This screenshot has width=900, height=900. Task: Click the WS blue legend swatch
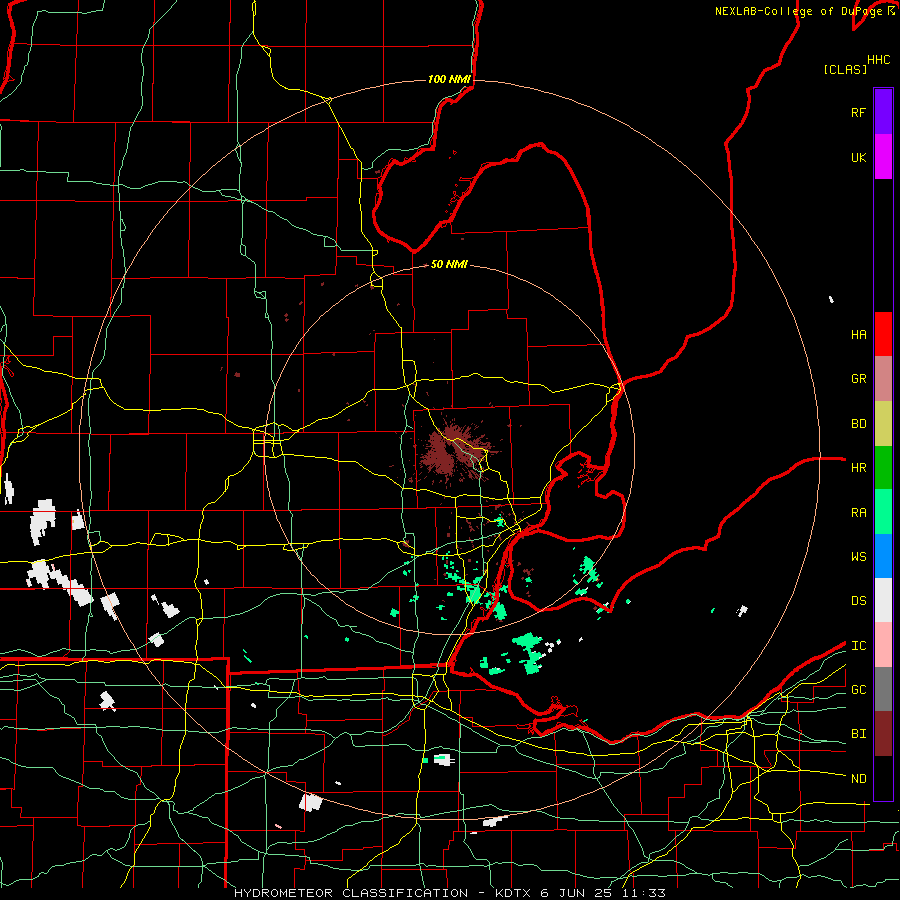[x=883, y=556]
